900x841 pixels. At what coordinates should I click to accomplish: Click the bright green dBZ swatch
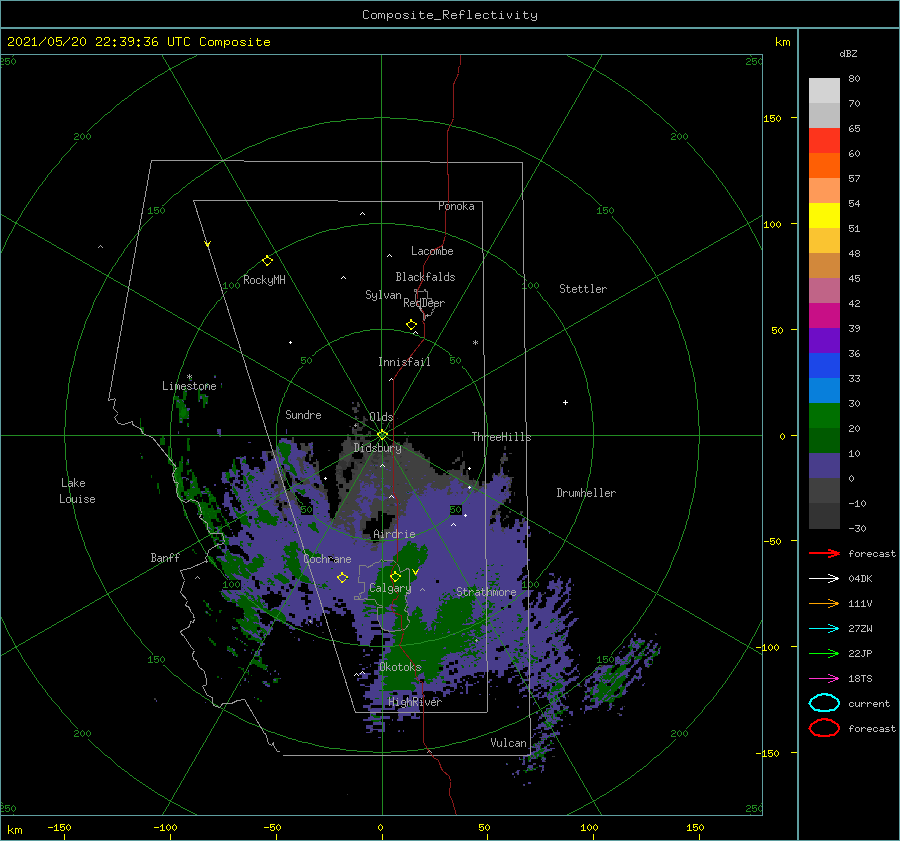(824, 415)
